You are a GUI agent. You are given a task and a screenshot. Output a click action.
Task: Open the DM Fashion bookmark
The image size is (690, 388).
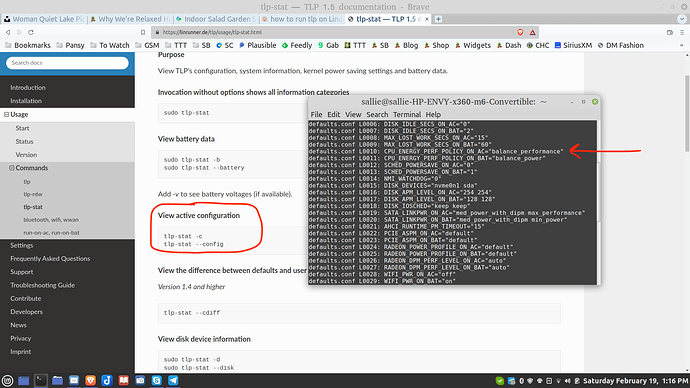click(x=620, y=45)
